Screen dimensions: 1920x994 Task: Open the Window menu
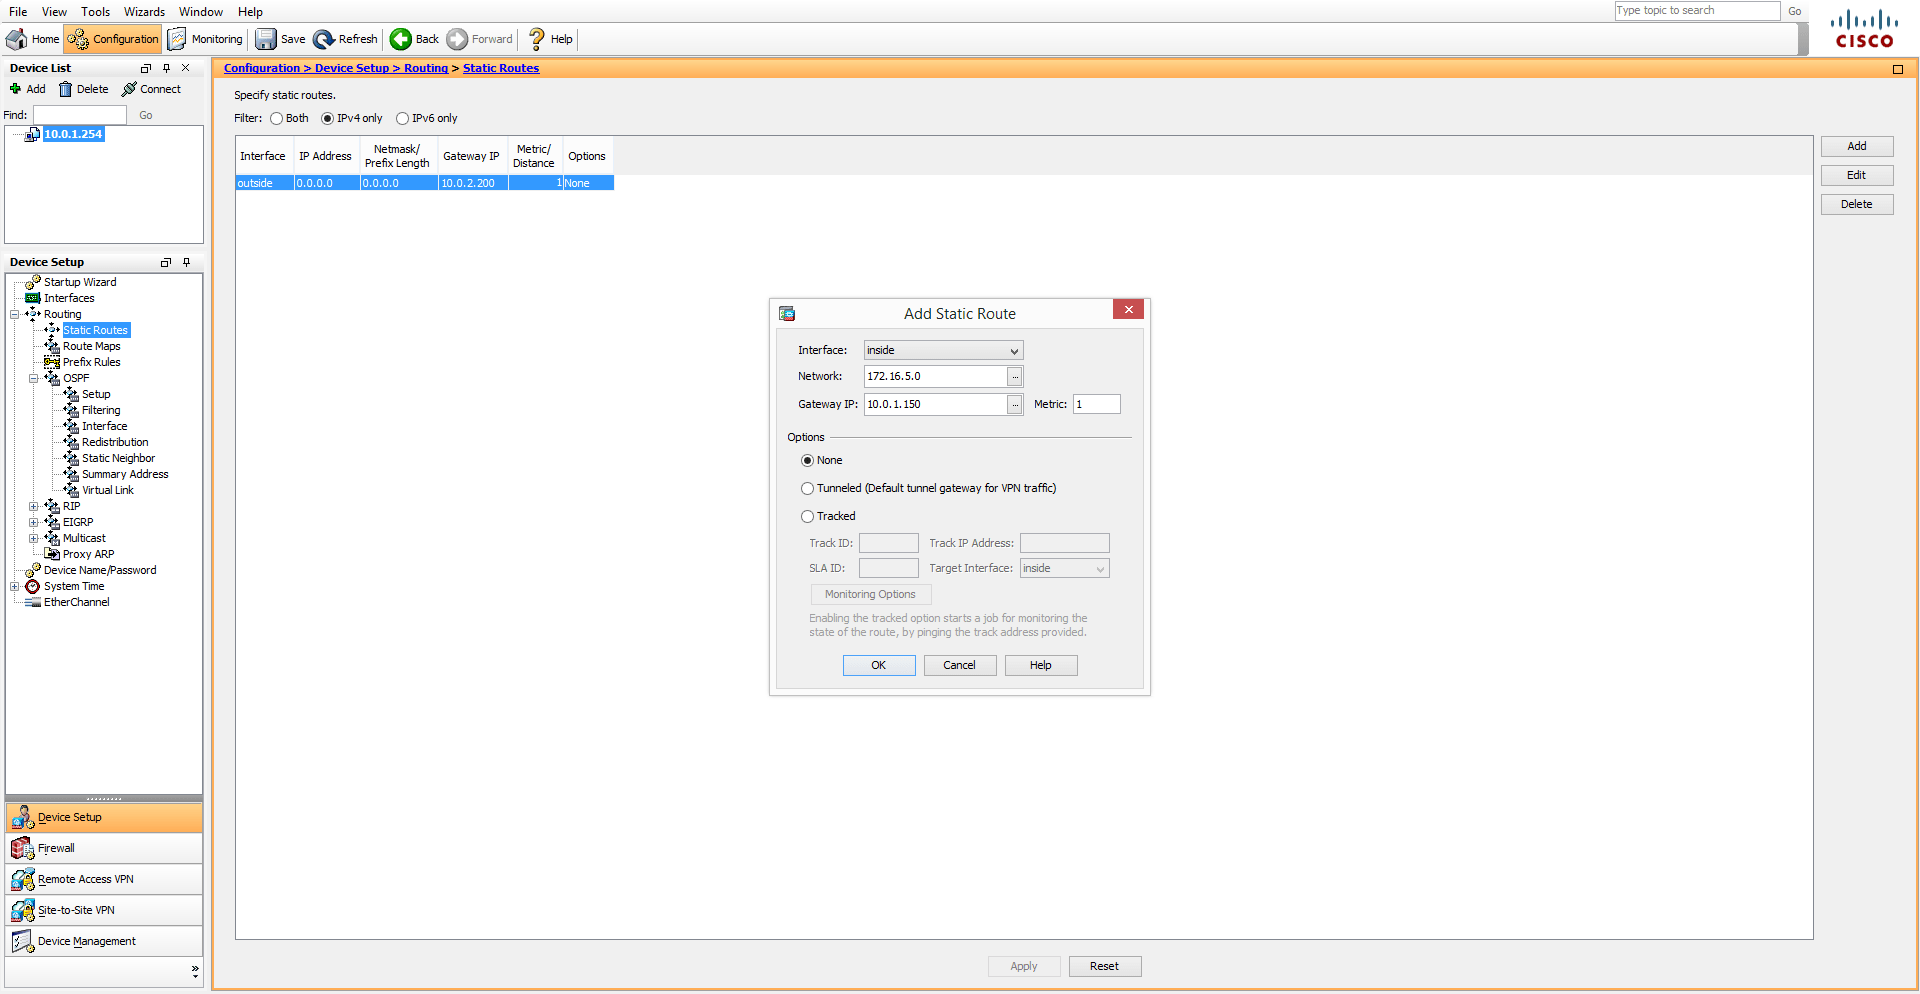coord(201,12)
